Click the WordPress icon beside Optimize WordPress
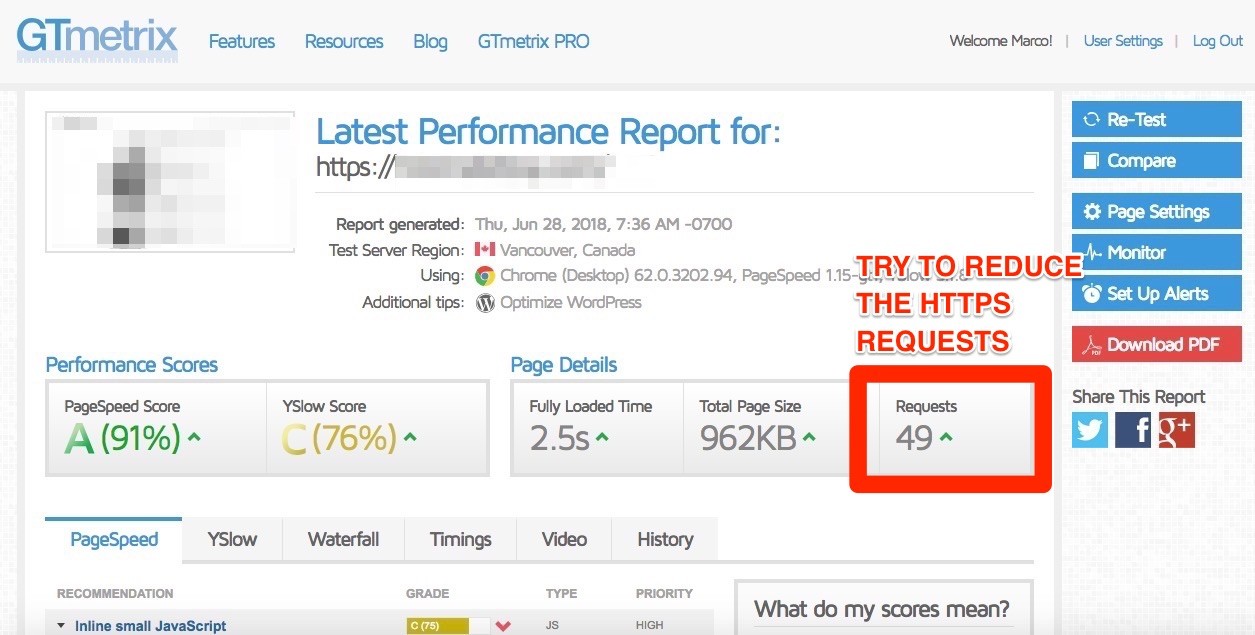This screenshot has width=1255, height=635. coord(485,303)
